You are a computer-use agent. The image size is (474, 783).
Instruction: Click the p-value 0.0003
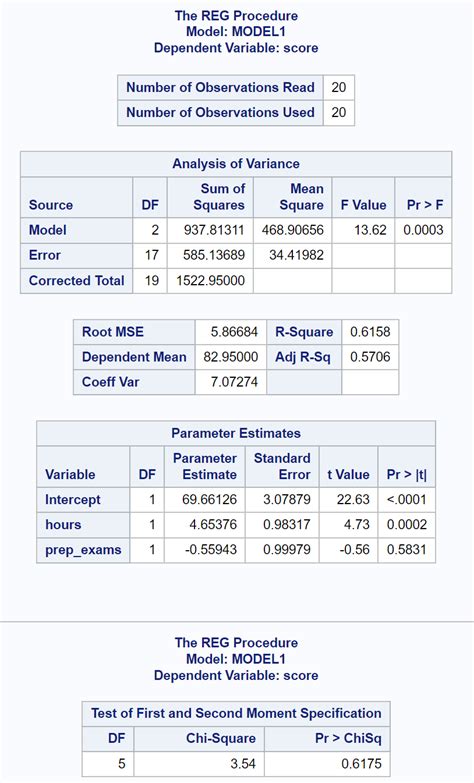pos(424,230)
